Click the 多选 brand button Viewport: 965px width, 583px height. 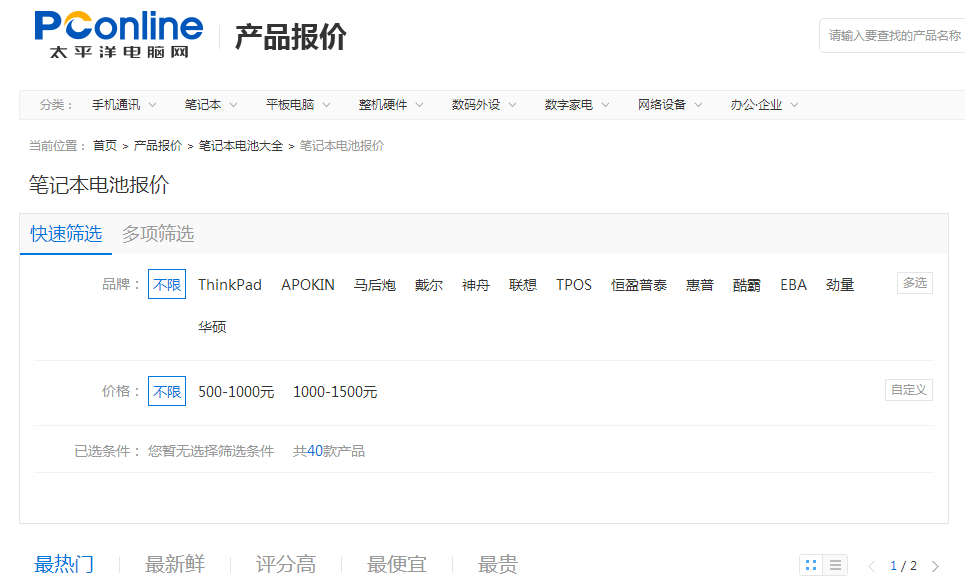point(915,283)
